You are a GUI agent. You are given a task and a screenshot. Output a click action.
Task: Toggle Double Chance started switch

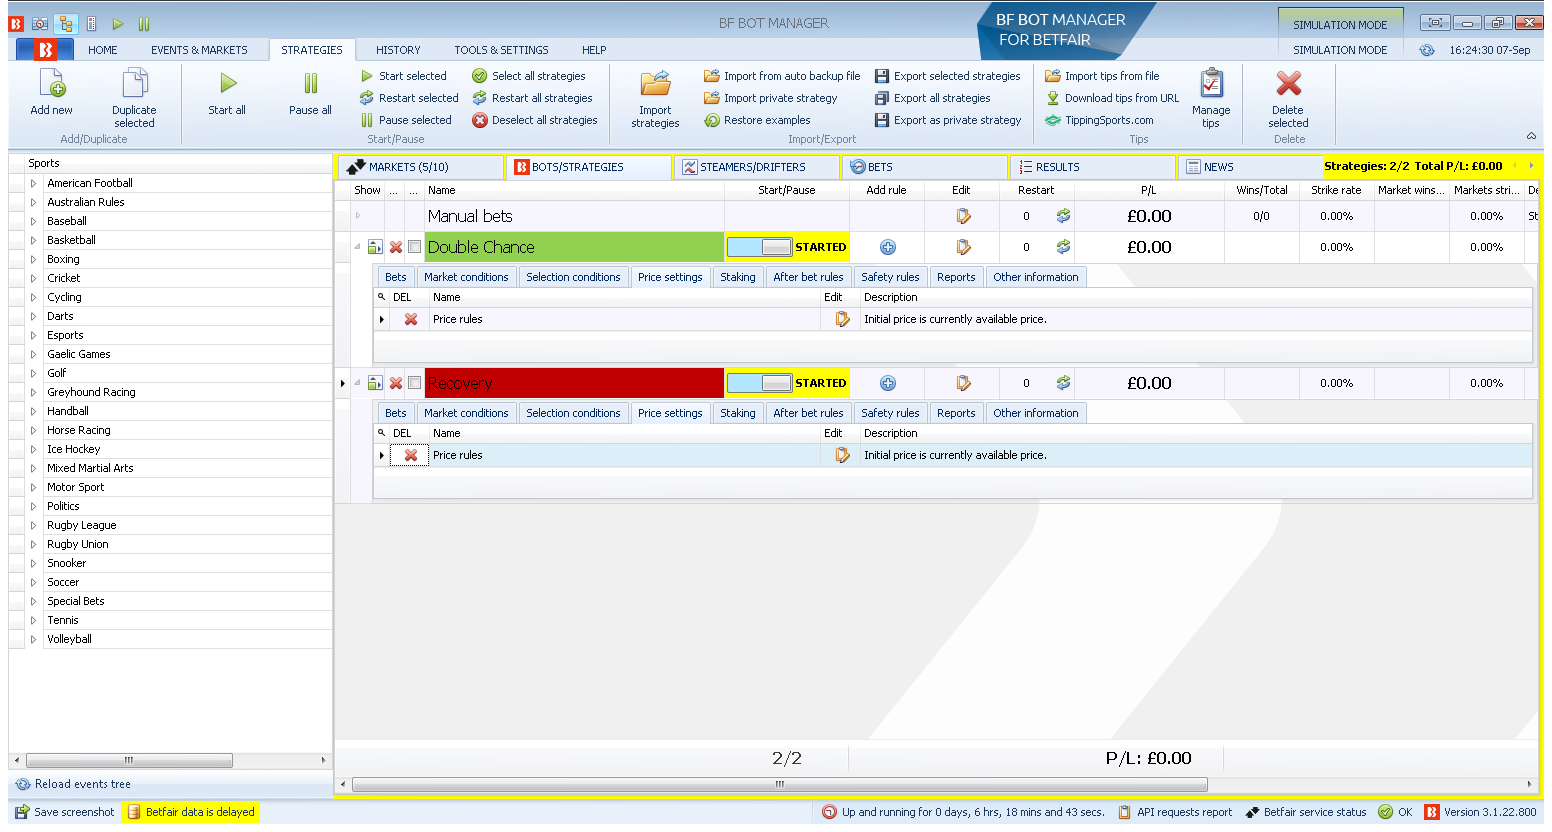click(x=760, y=247)
